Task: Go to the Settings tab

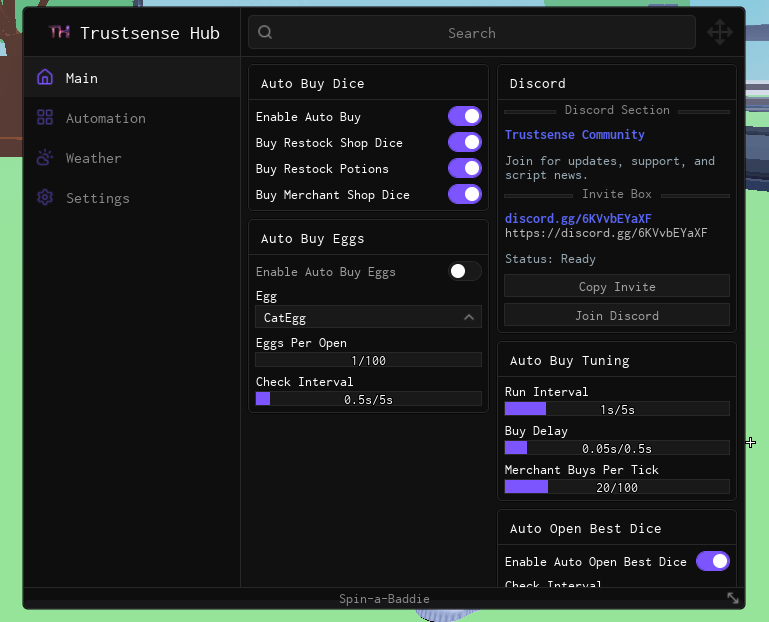Action: pos(132,198)
